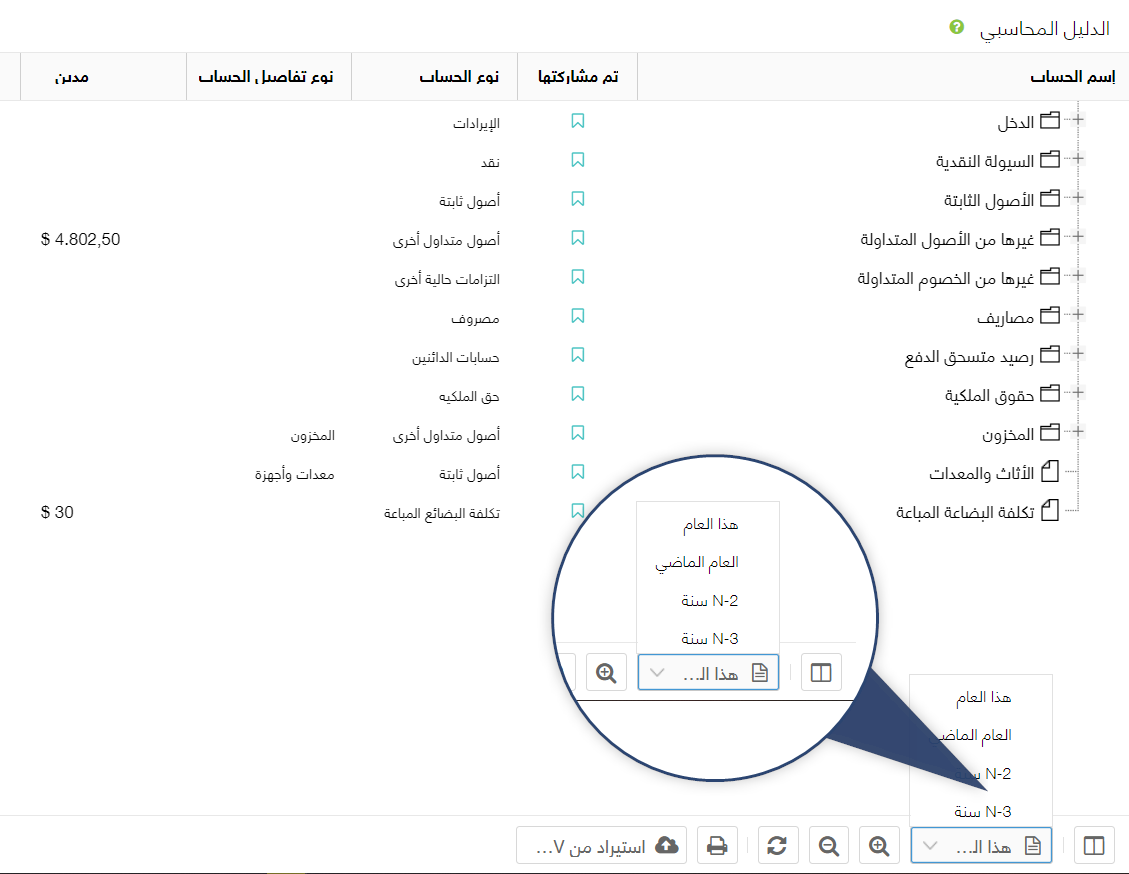Viewport: 1129px width, 874px height.
Task: Click the التزامات حالية أخرى type cell
Action: tap(447, 279)
